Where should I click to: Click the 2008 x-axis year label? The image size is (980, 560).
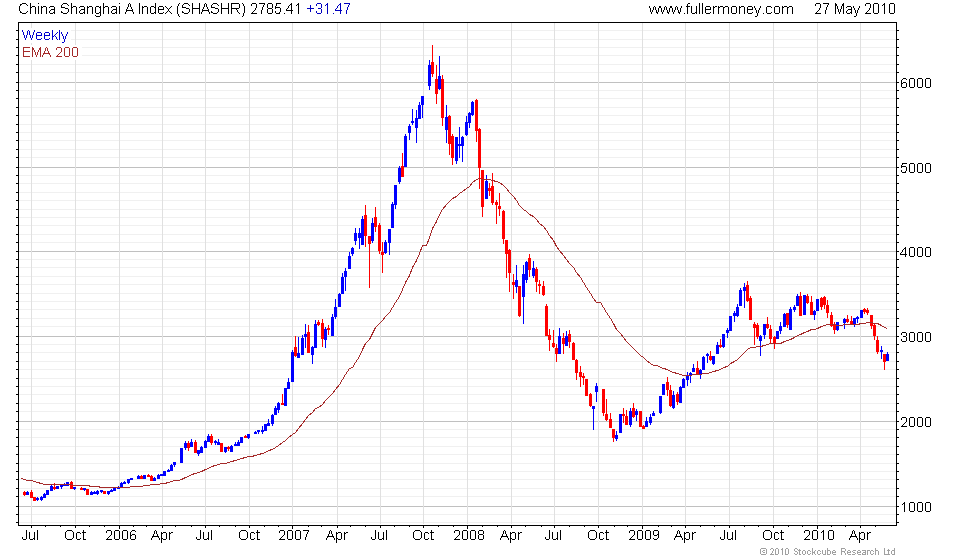tap(469, 536)
